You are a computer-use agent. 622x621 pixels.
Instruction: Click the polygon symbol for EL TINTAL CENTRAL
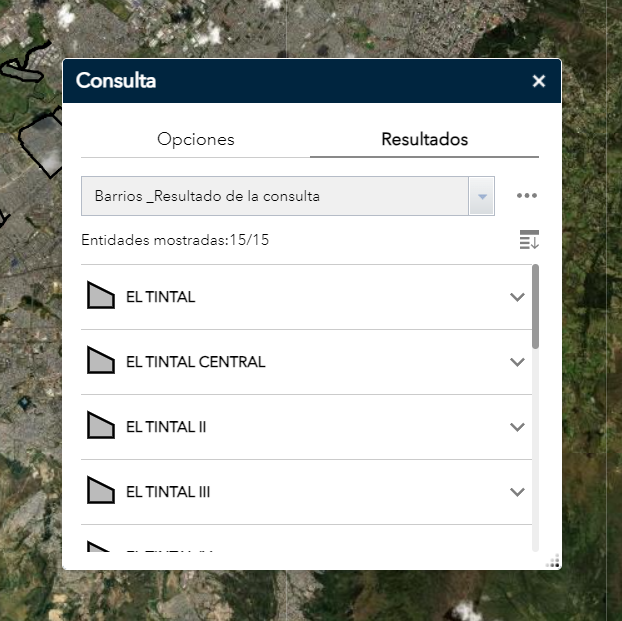point(101,362)
